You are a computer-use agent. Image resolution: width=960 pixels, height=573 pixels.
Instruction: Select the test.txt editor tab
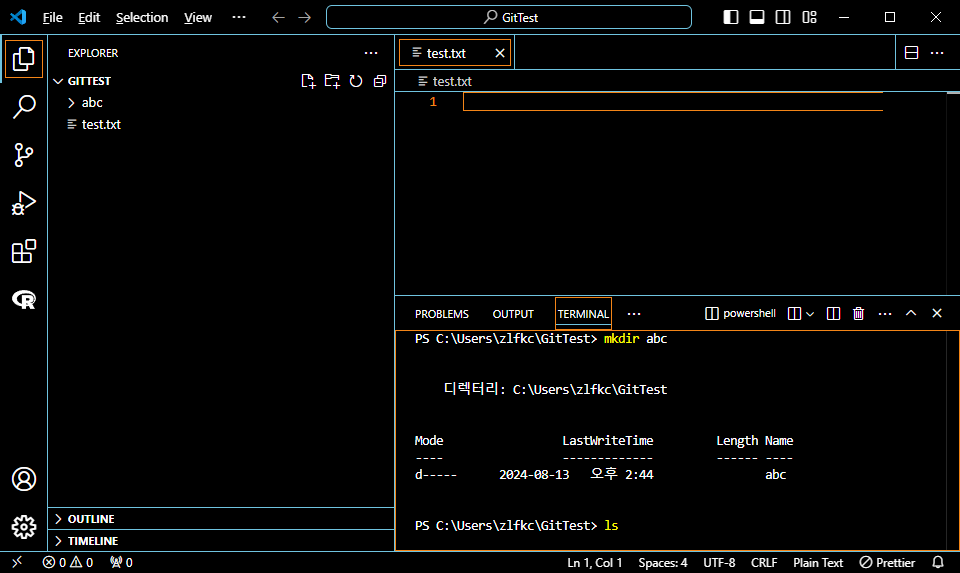pyautogui.click(x=456, y=53)
